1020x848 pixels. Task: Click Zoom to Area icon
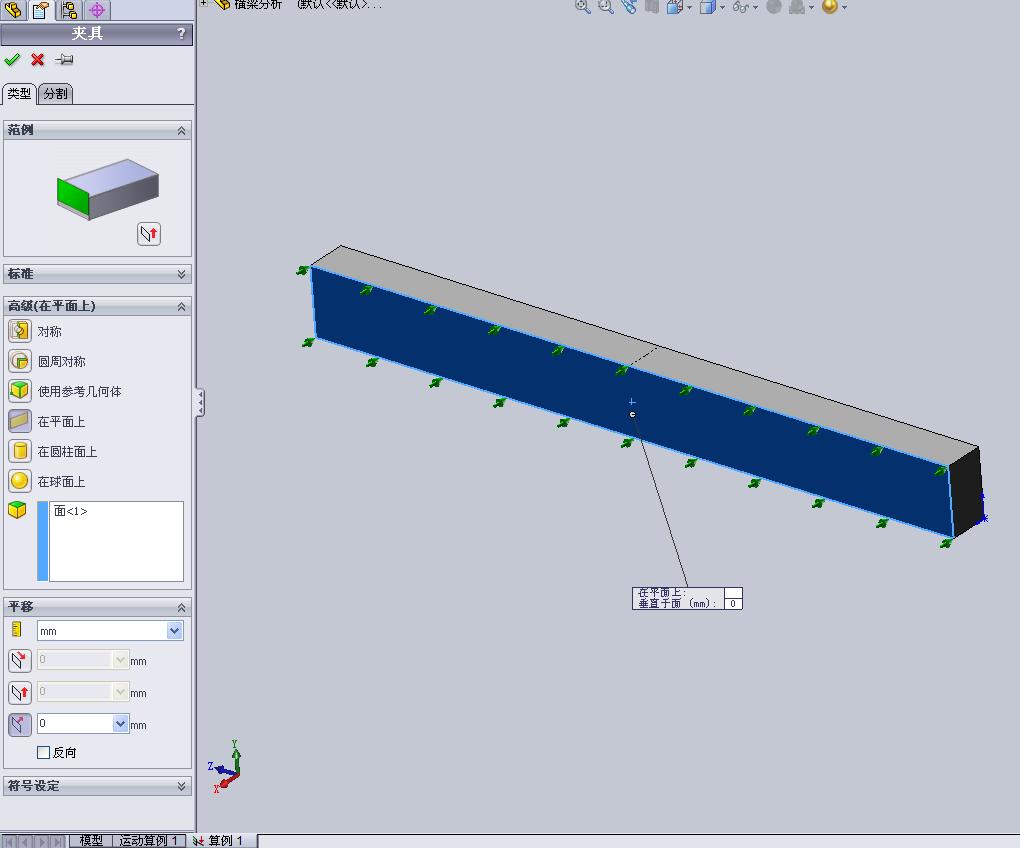click(x=606, y=7)
